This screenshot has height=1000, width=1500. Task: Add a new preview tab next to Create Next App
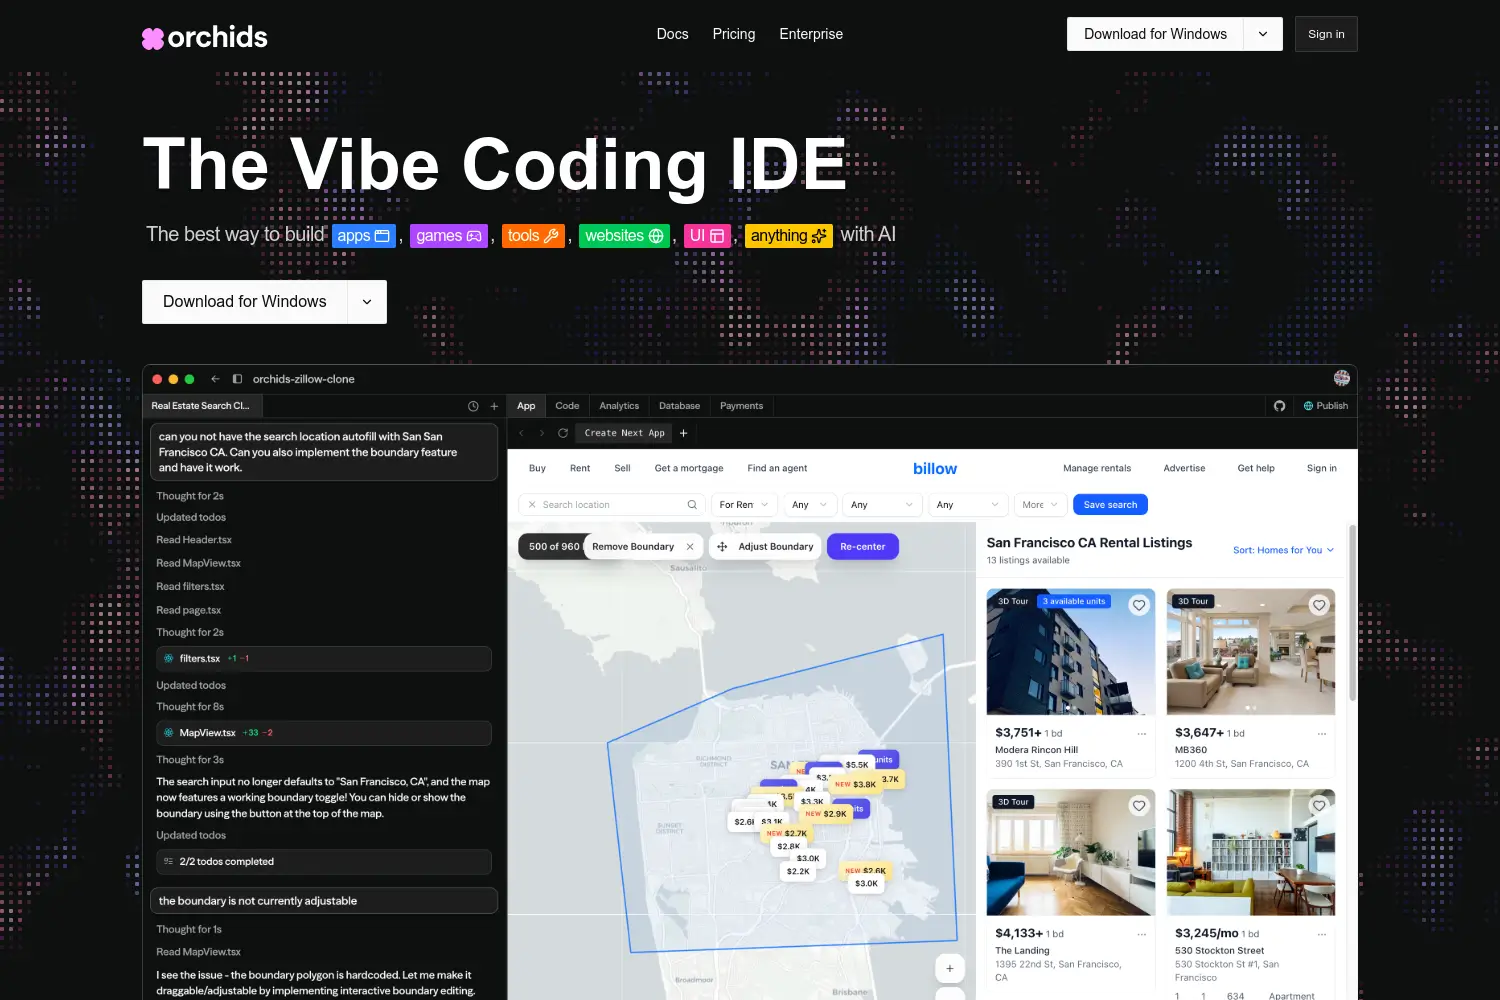click(684, 433)
